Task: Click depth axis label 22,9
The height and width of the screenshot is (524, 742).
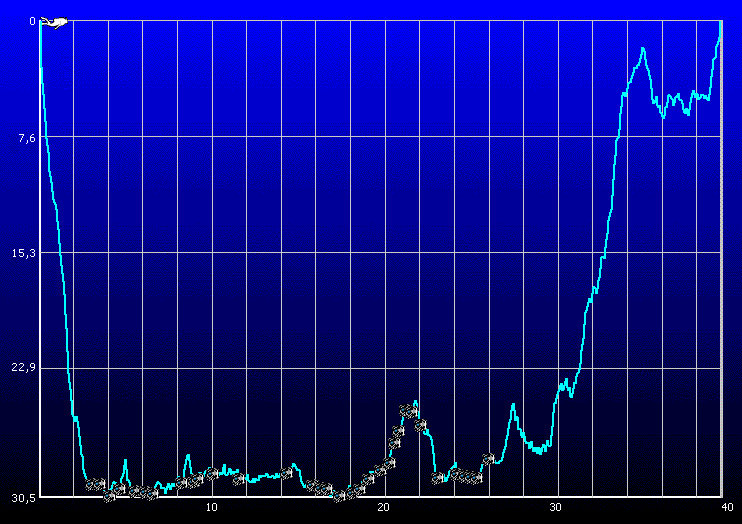Action: (x=24, y=367)
